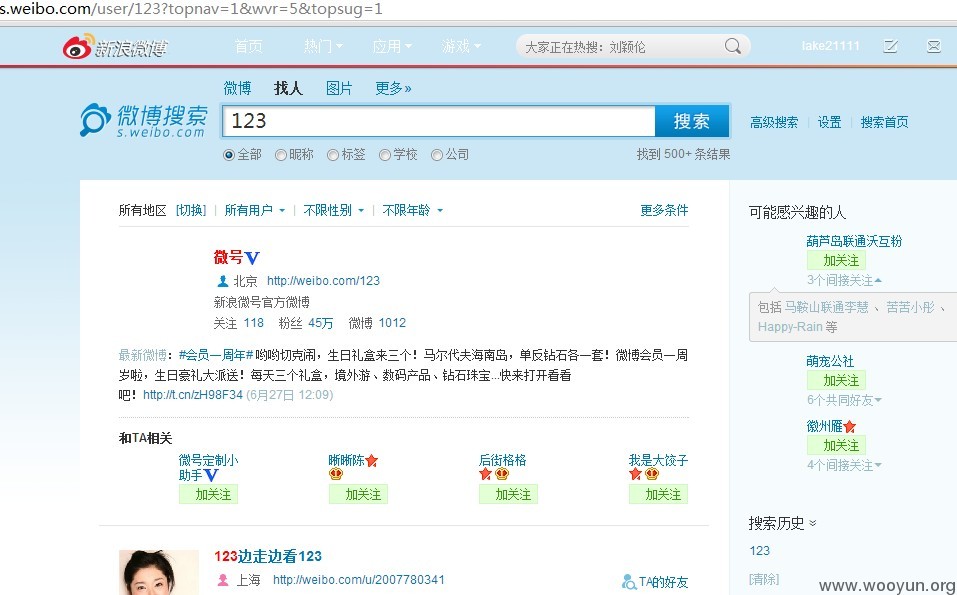Follow 葫芦岛联通沃互粉 with 加关注
The height and width of the screenshot is (595, 957).
[836, 261]
